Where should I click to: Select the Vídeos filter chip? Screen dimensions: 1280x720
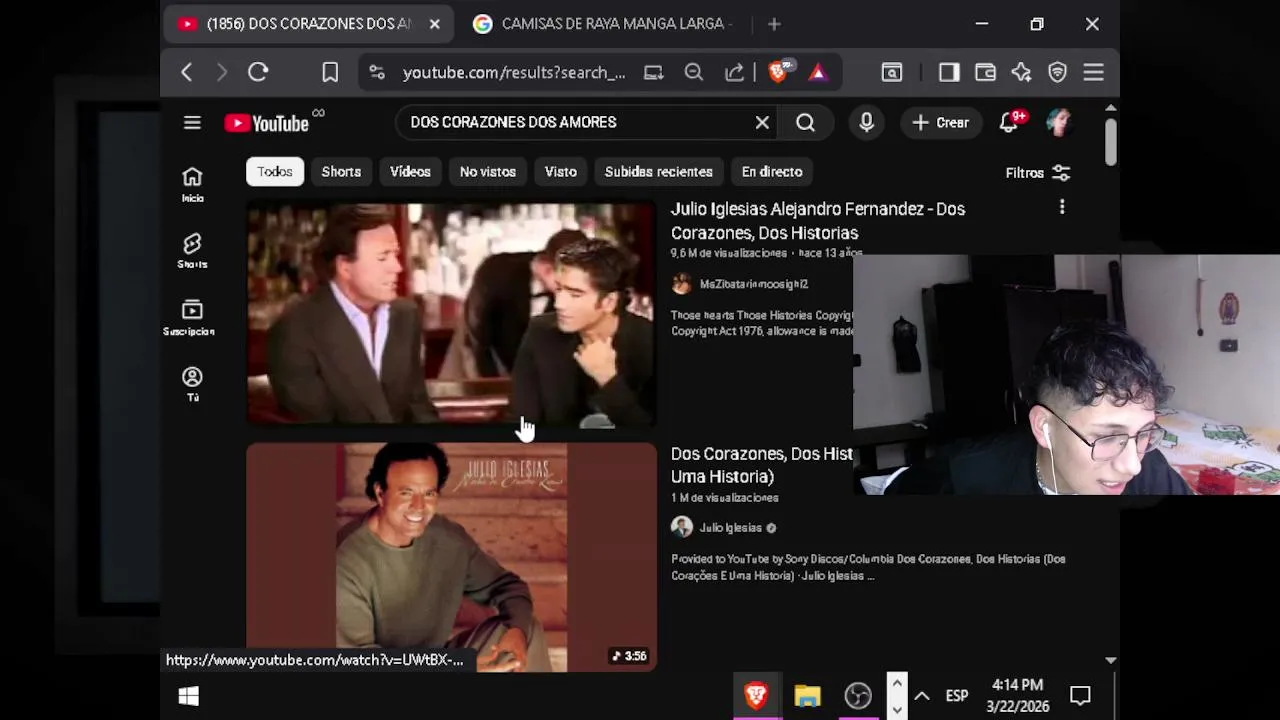[410, 172]
